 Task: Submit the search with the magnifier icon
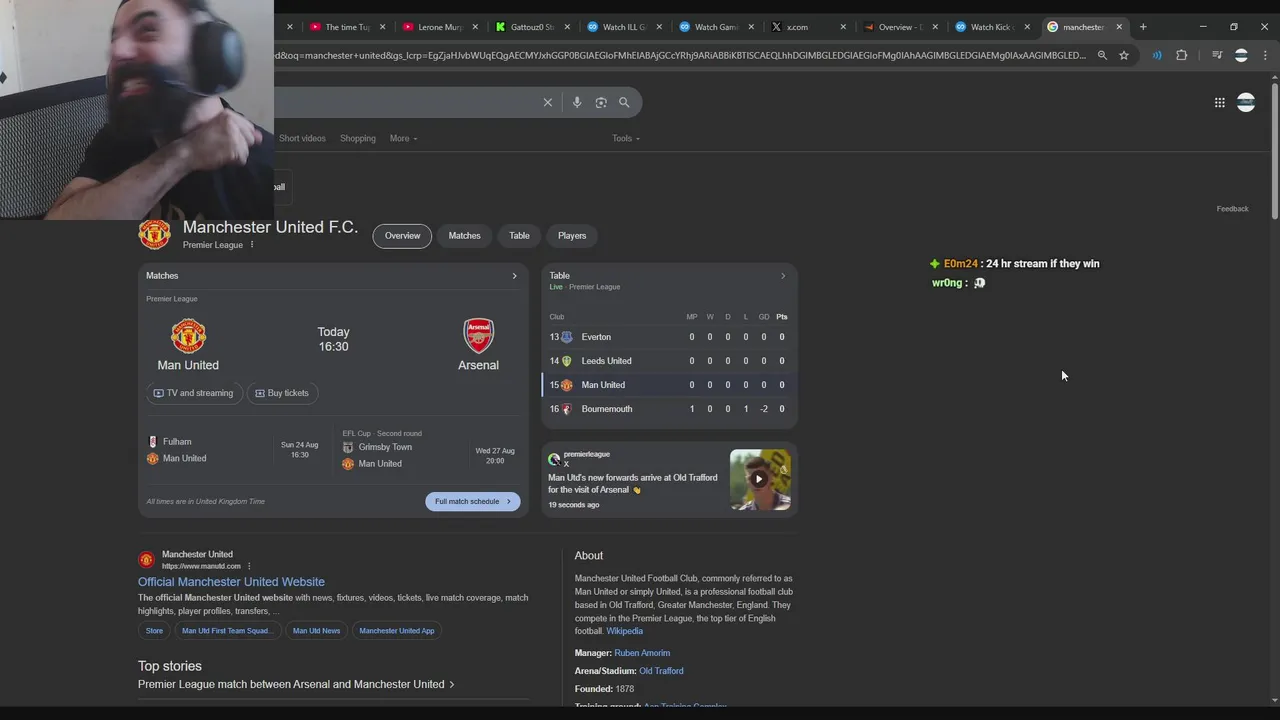(624, 102)
